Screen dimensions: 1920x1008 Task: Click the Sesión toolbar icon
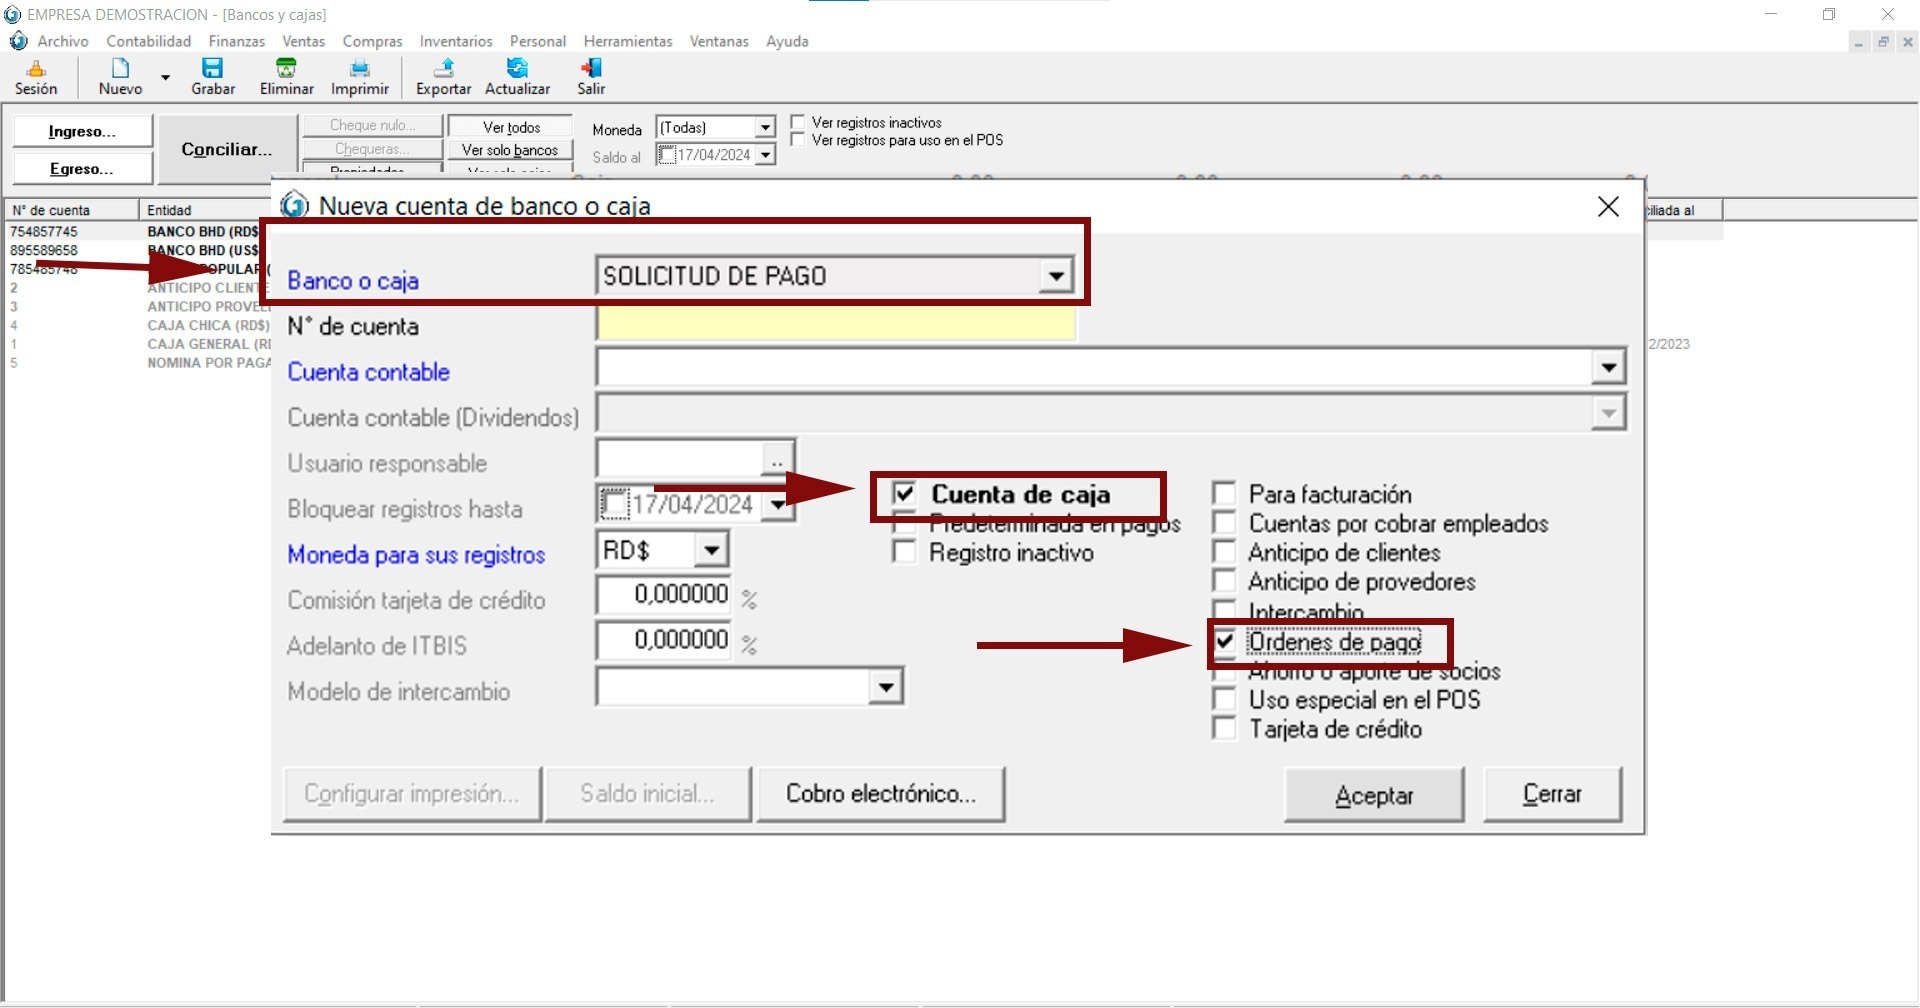pyautogui.click(x=36, y=68)
